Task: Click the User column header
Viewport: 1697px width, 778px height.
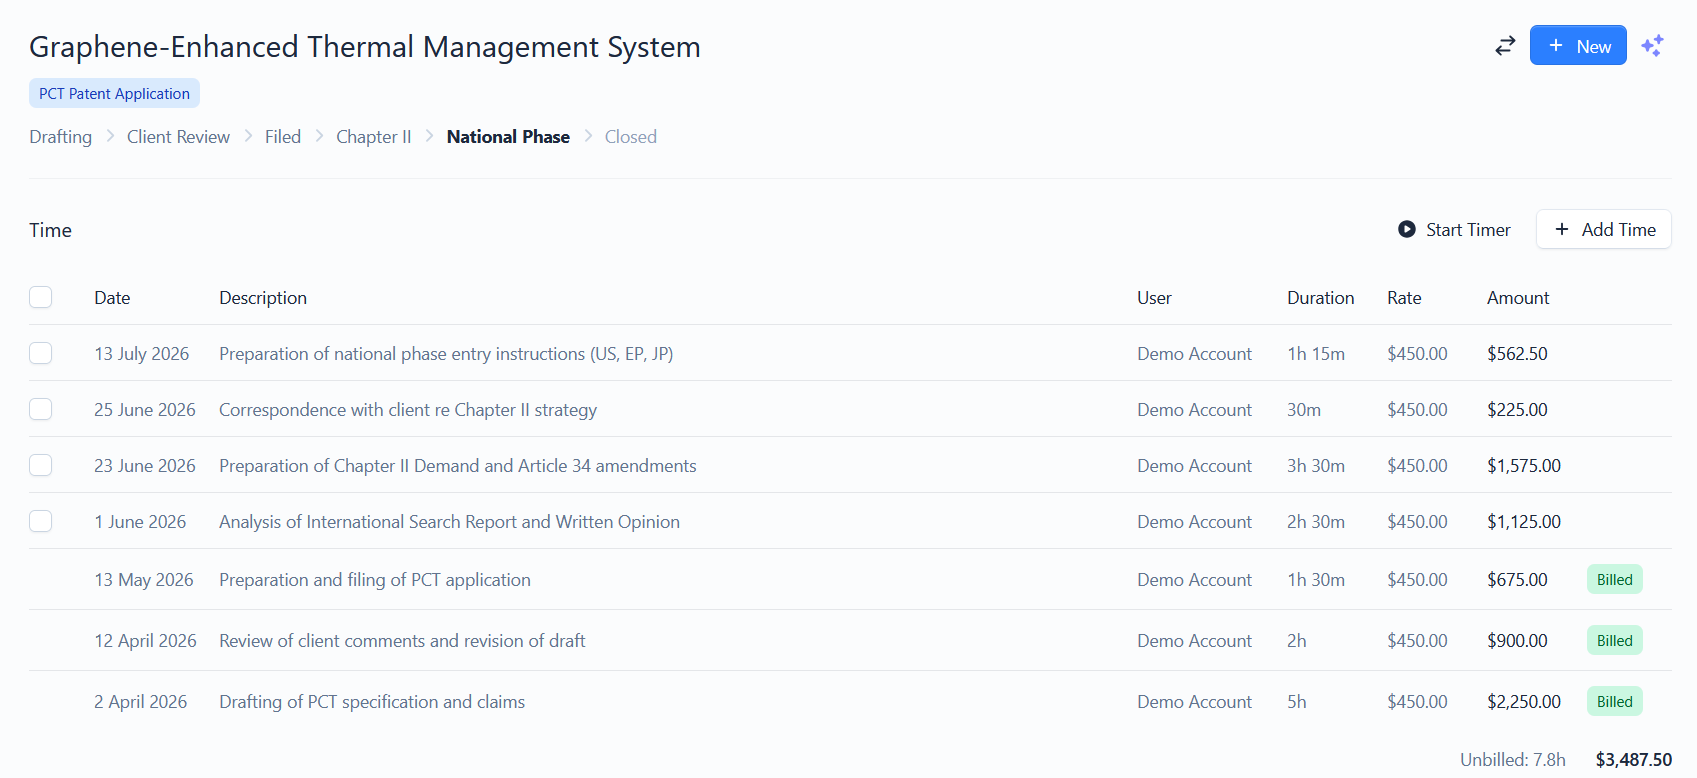Action: [1154, 298]
